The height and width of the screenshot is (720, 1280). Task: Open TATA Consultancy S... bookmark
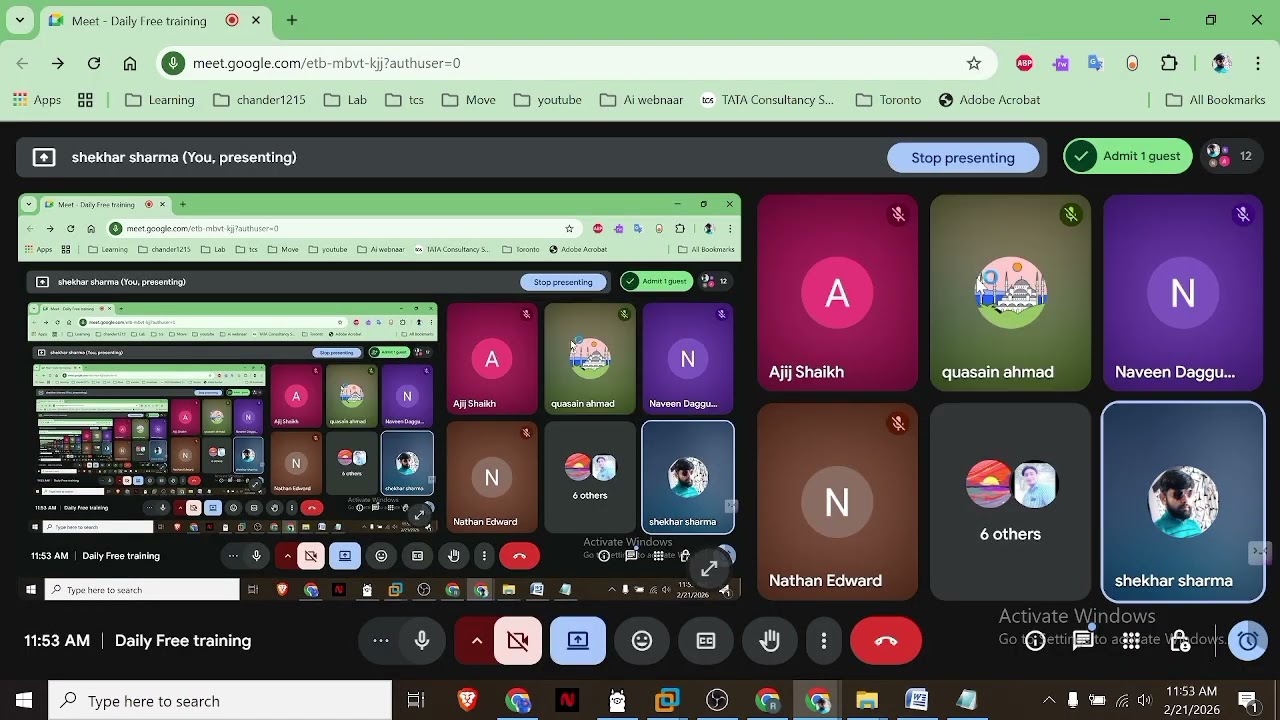point(767,100)
